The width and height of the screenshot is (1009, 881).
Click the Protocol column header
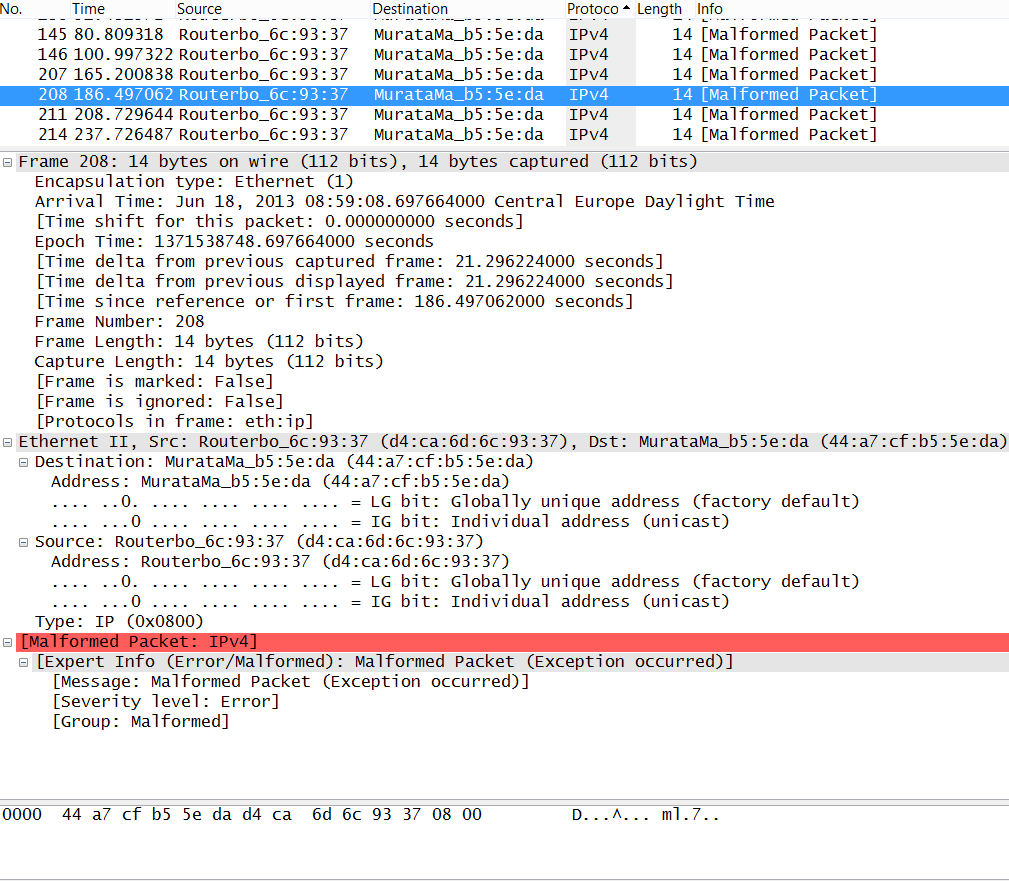[x=600, y=9]
